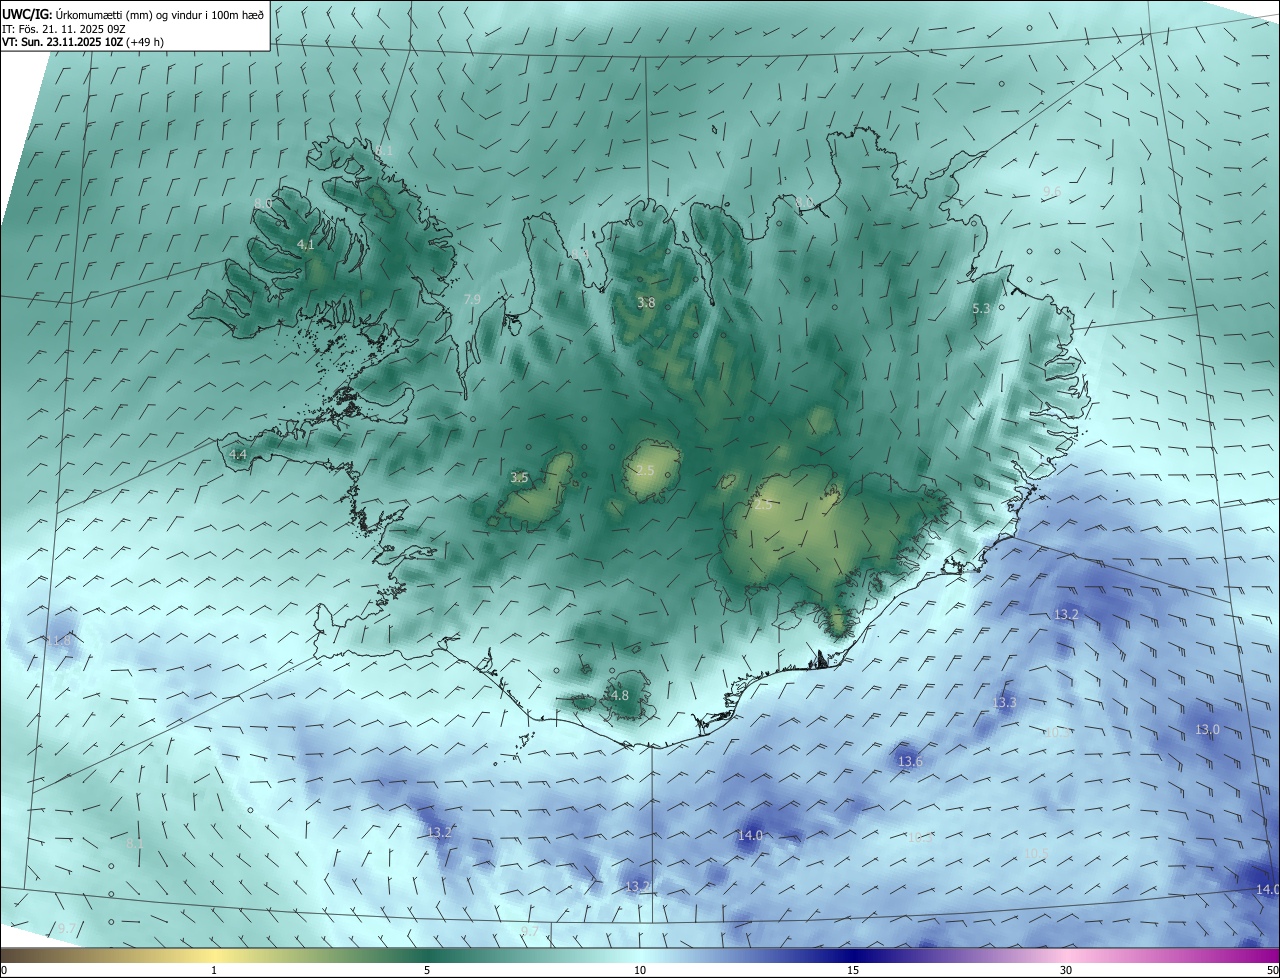Click the 5.3 value label
Screen dimensions: 1280x978
[981, 309]
